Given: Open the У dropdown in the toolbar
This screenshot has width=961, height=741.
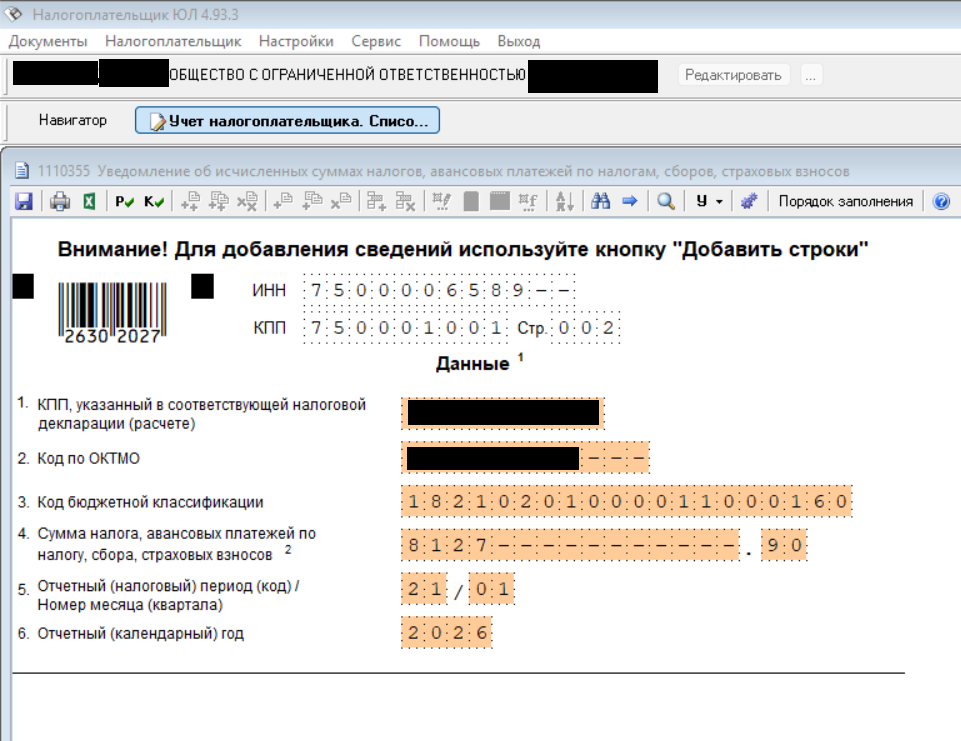Looking at the screenshot, I should 709,201.
